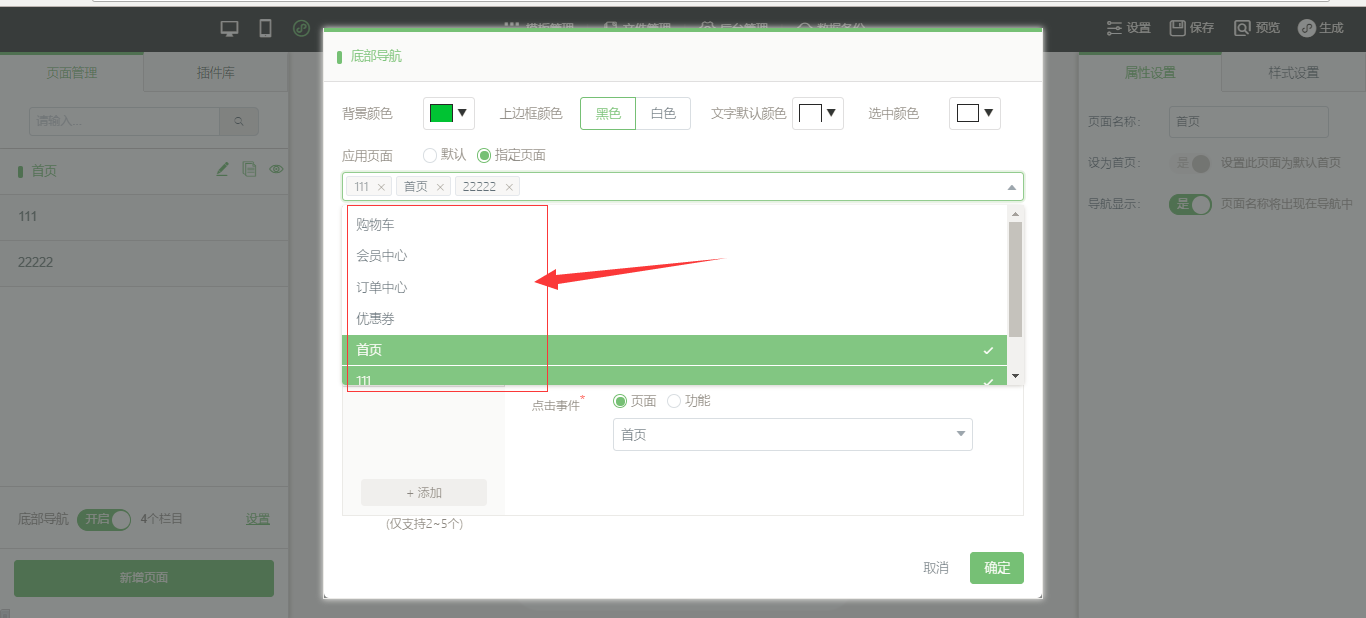Viewport: 1366px width, 618px height.
Task: Toggle visibility eye icon for 首页
Action: click(276, 170)
